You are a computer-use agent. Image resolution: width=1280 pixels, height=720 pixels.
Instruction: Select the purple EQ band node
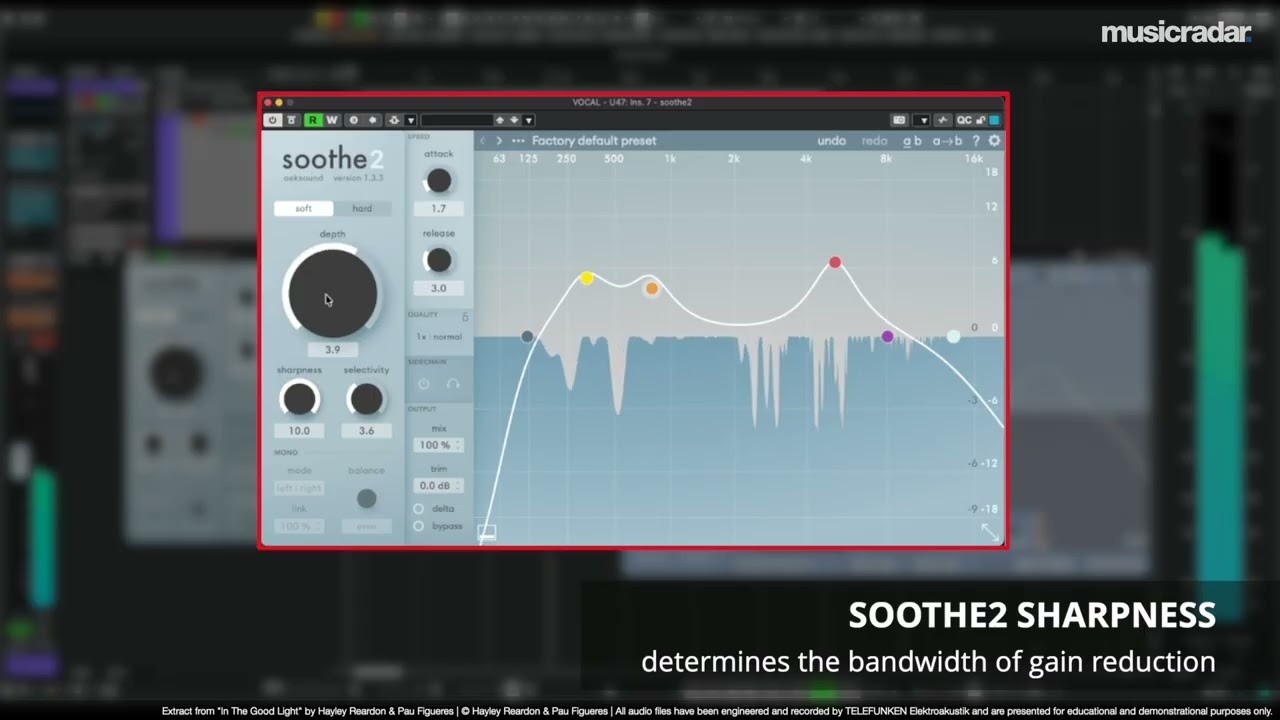point(887,337)
